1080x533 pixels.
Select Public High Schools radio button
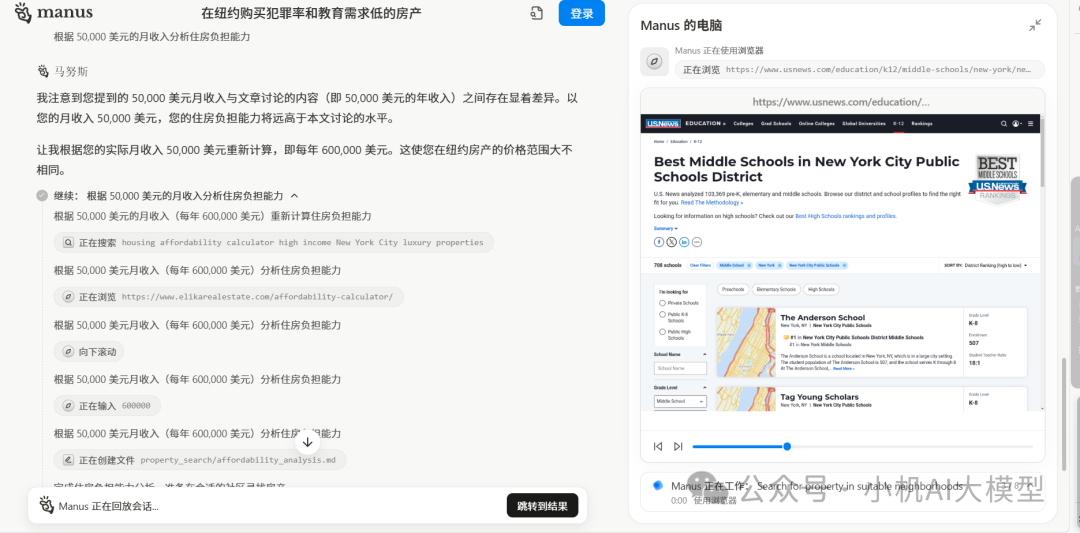[x=663, y=332]
